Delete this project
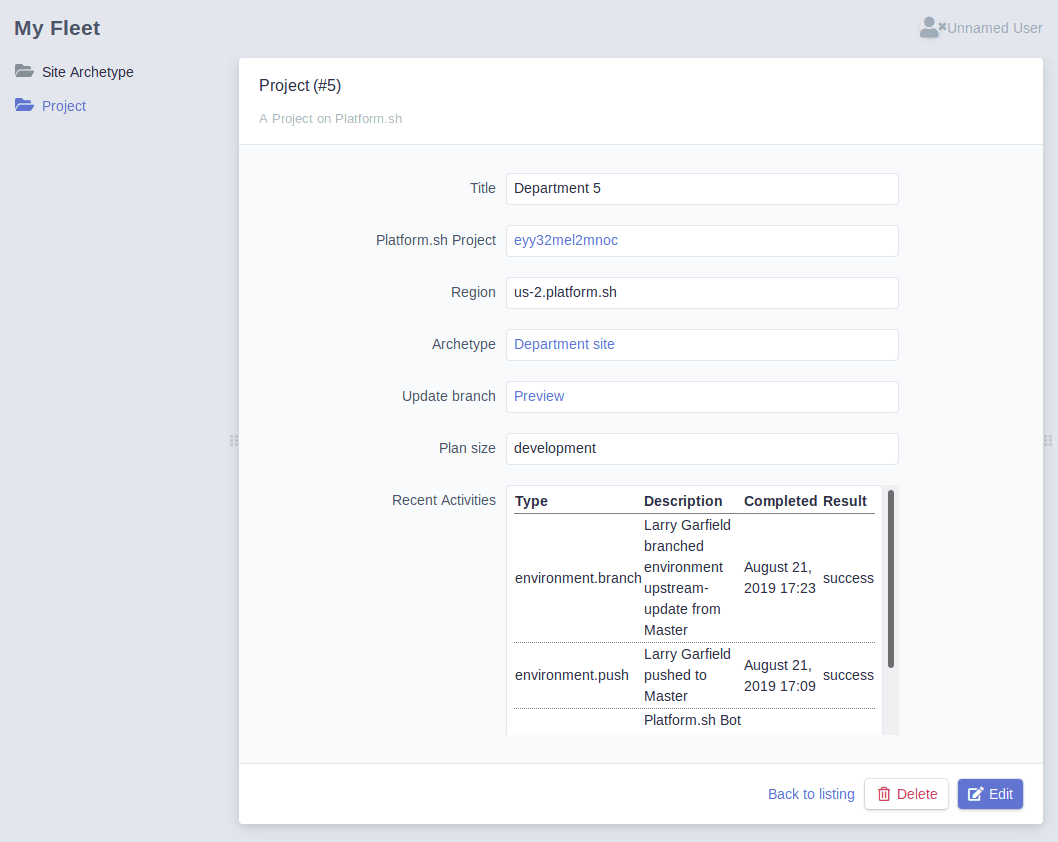The width and height of the screenshot is (1058, 842). (x=906, y=794)
